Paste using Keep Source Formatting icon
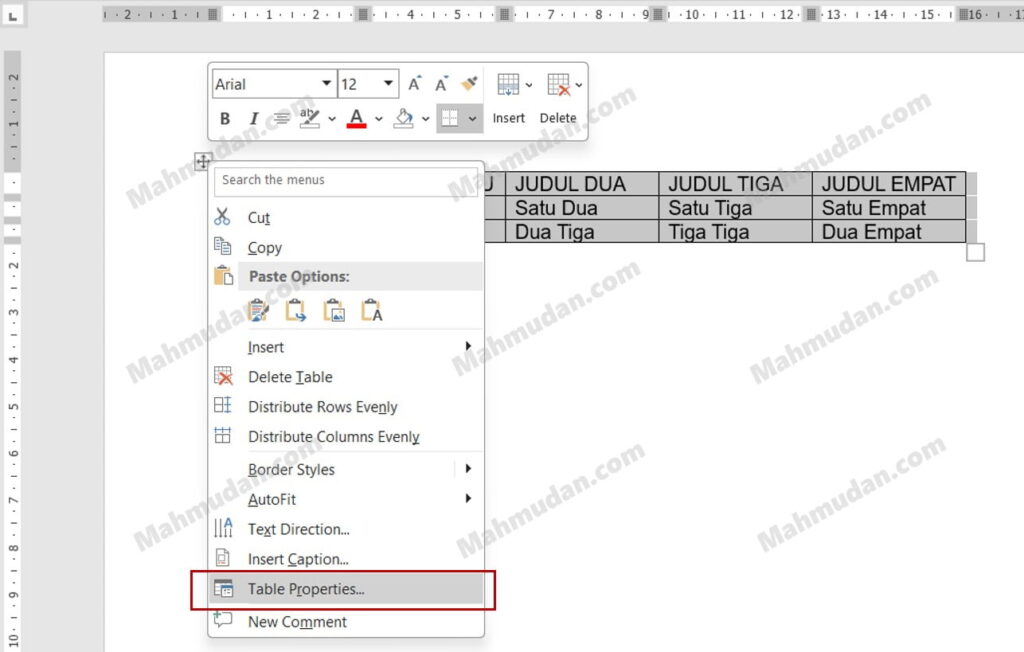1024x652 pixels. click(x=259, y=311)
